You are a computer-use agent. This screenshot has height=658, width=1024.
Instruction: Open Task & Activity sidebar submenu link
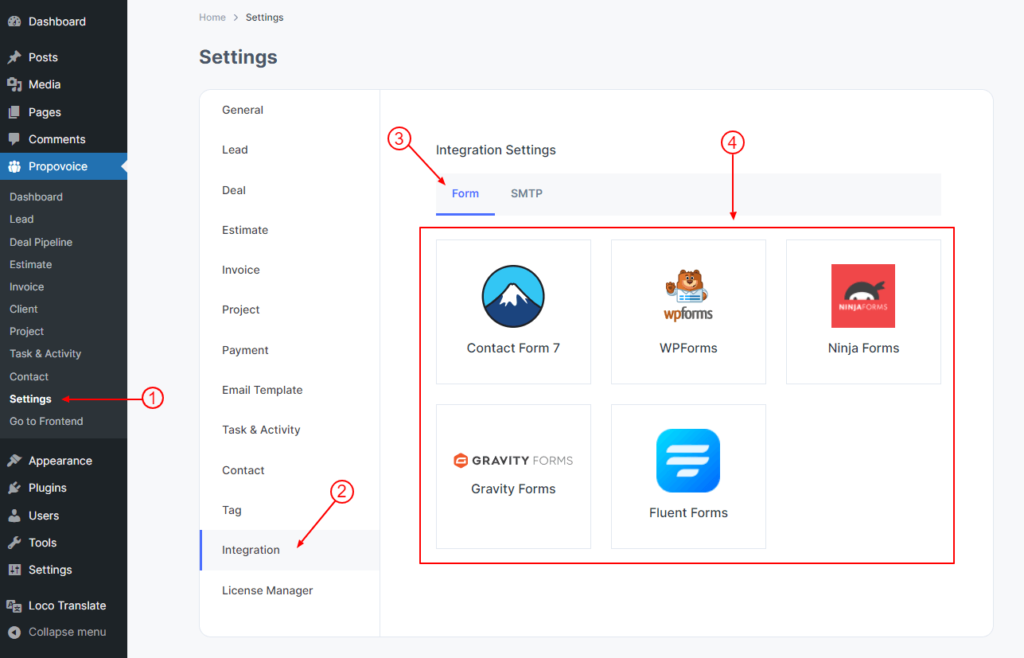45,353
